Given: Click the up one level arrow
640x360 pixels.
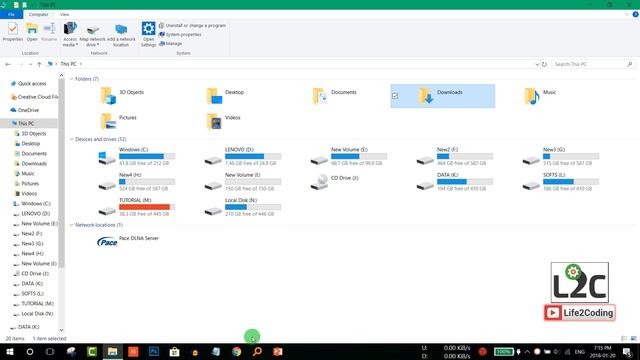Looking at the screenshot, I should tap(39, 64).
